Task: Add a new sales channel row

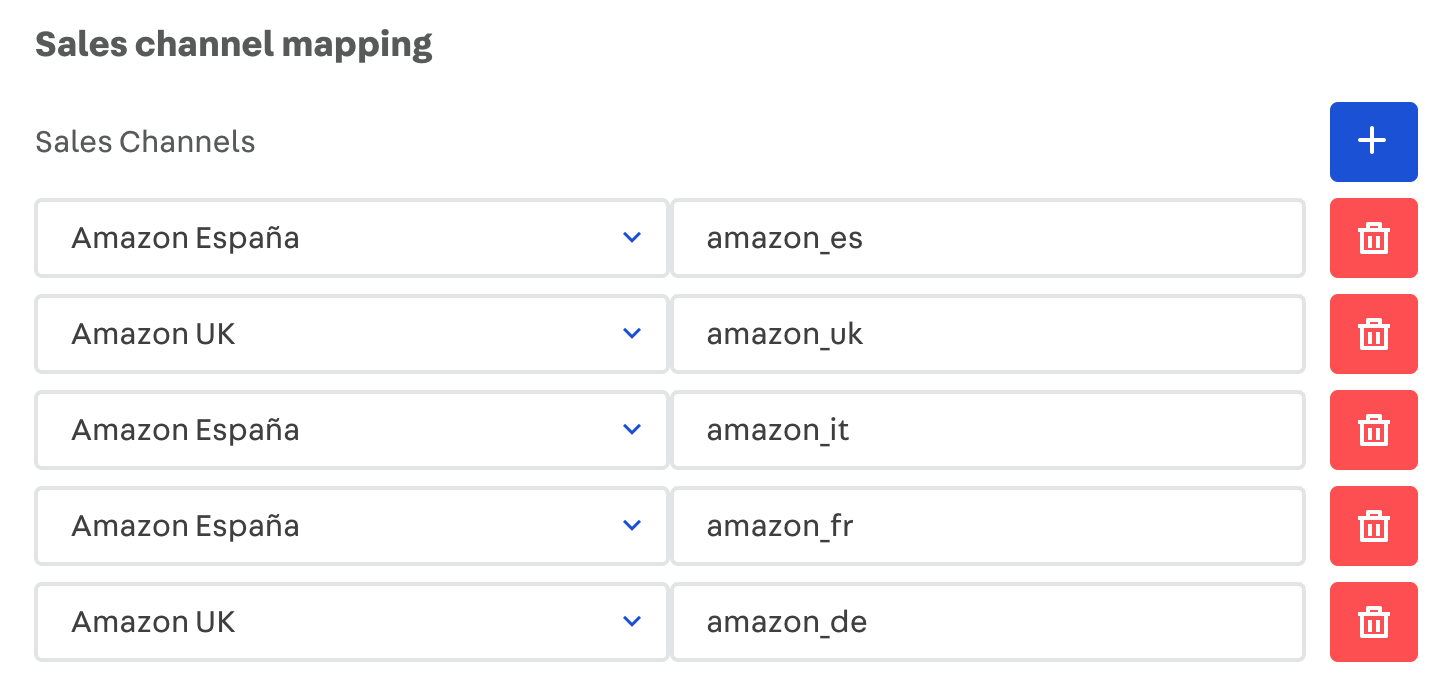Action: pyautogui.click(x=1373, y=142)
